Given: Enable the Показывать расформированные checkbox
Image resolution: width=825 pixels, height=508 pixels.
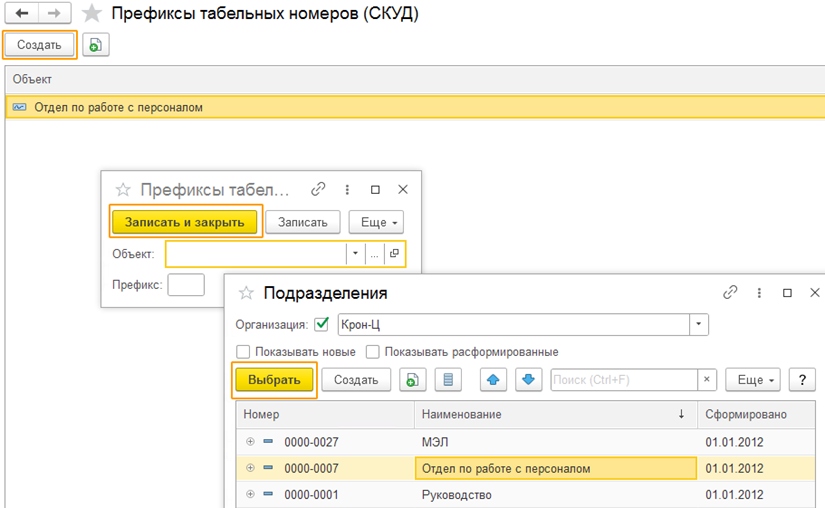Looking at the screenshot, I should pyautogui.click(x=373, y=352).
